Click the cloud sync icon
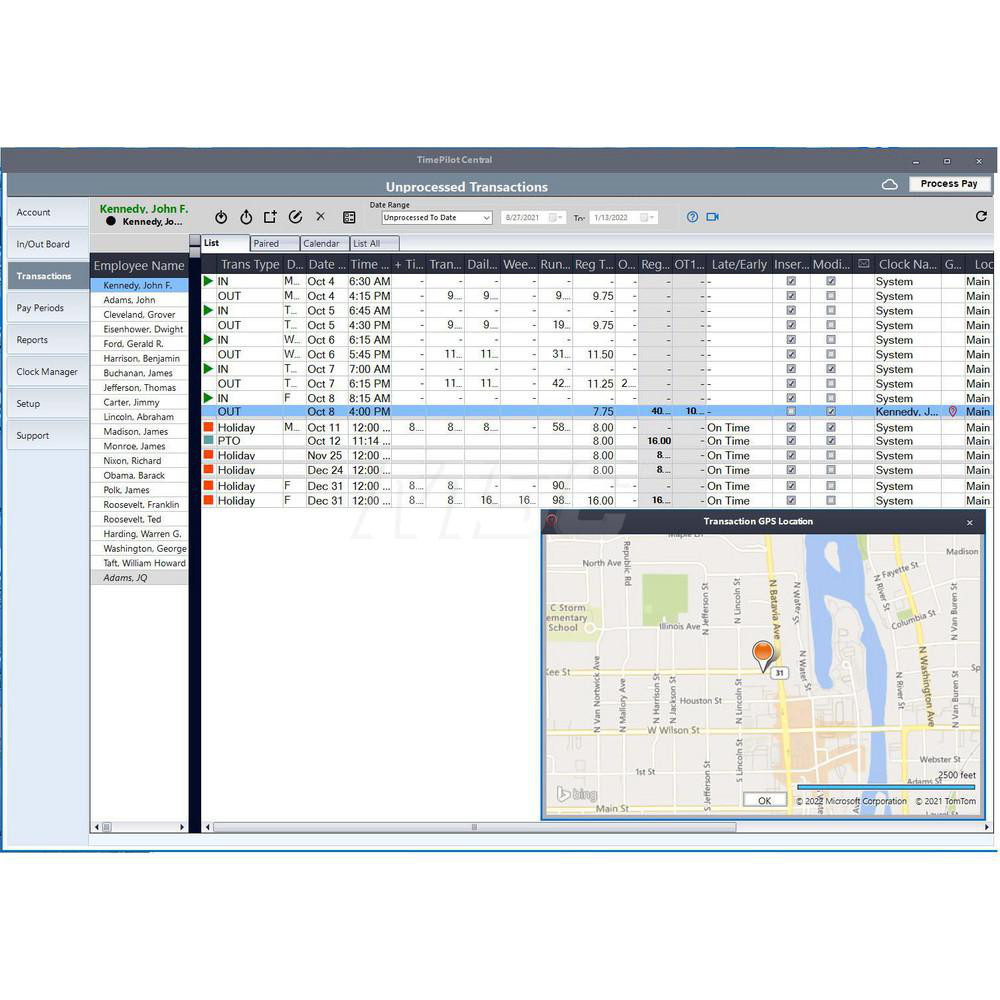Viewport: 1000px width, 1000px height. tap(889, 184)
